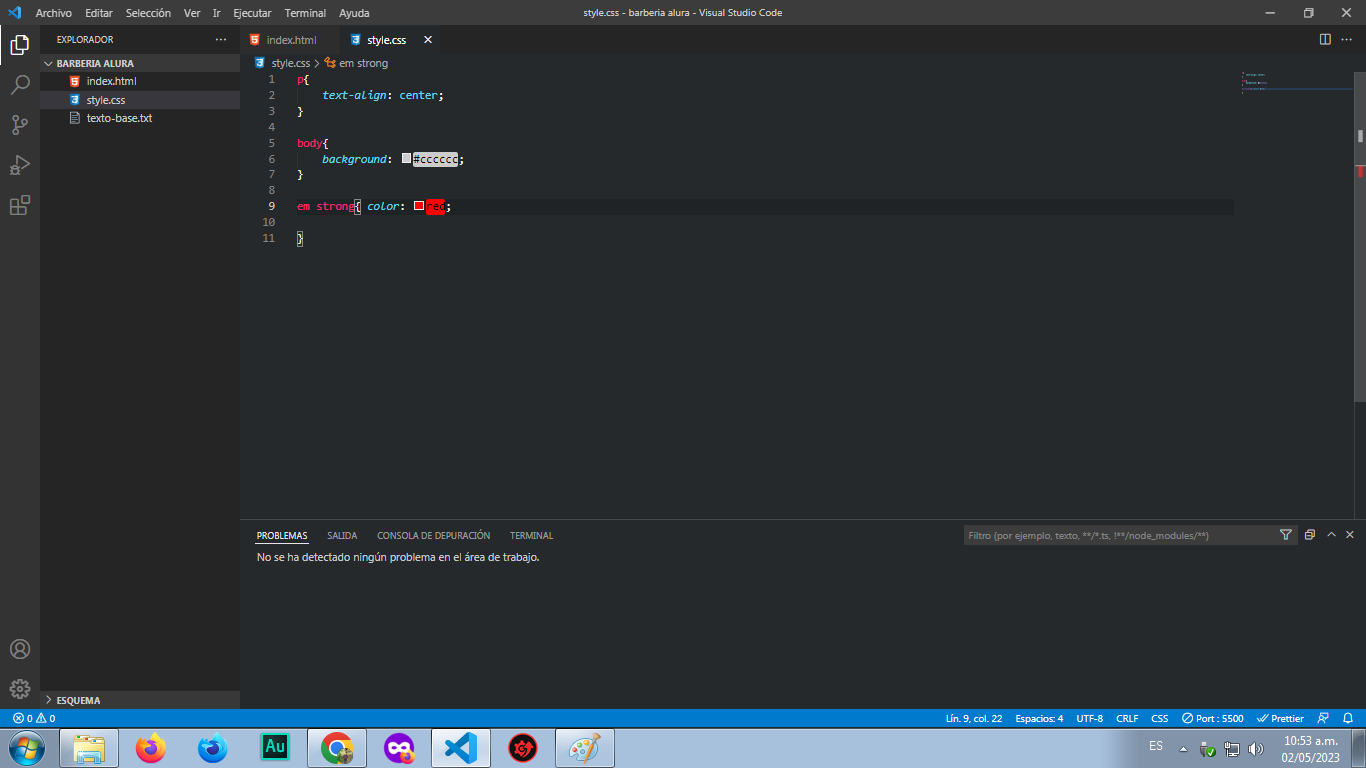
Task: Click the volume speaker tray icon
Action: pos(1256,749)
